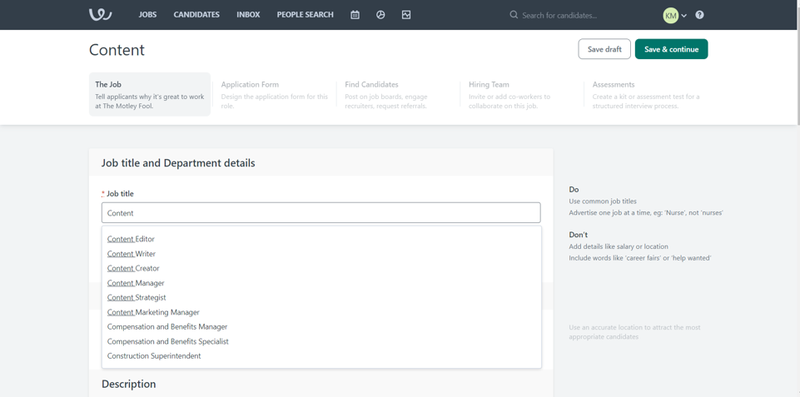Click Save & continue button
The width and height of the screenshot is (800, 397).
[x=671, y=49]
